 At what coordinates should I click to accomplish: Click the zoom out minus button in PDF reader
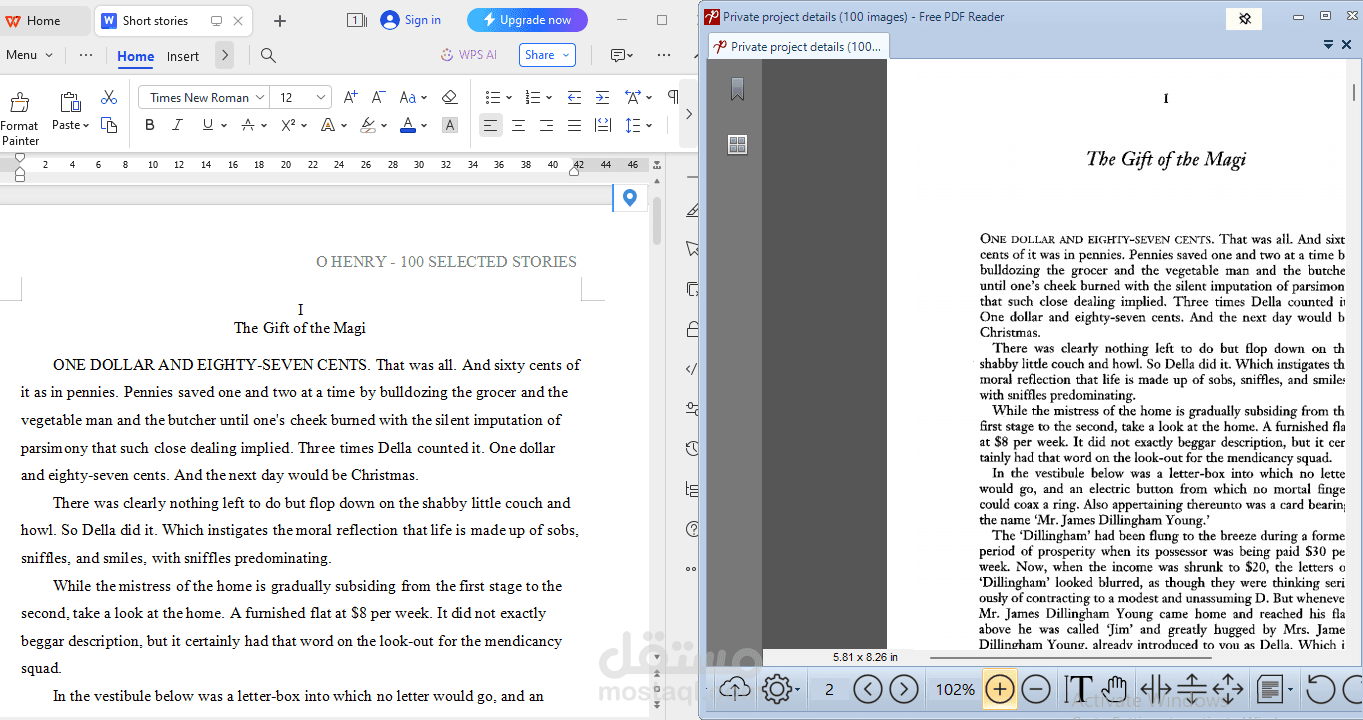1036,689
